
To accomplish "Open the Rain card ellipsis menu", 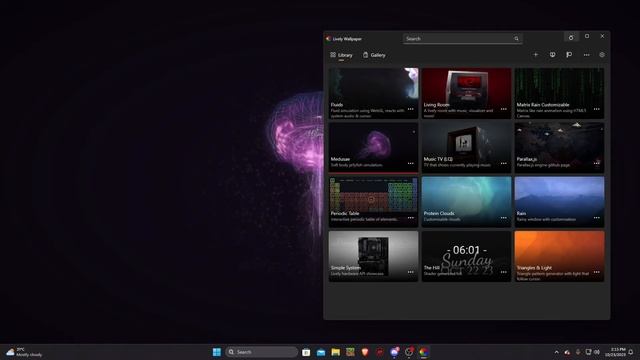I will (597, 218).
